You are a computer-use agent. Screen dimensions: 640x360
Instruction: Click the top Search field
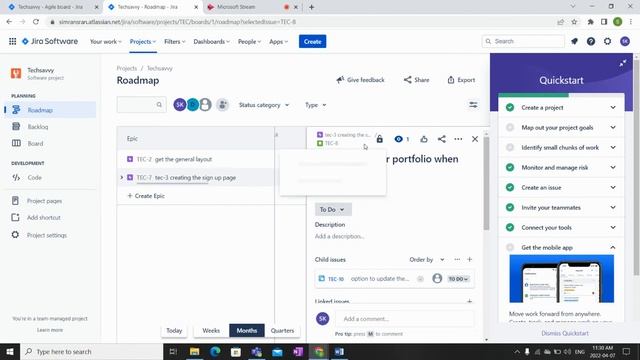click(523, 41)
